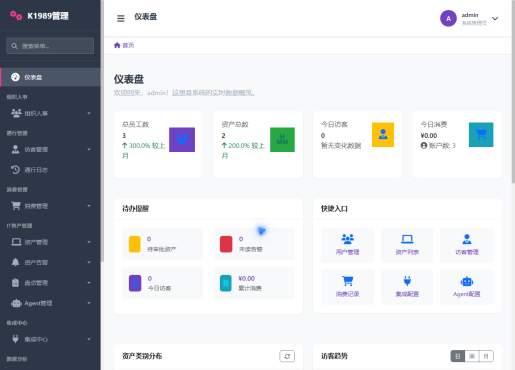Click the green 资产总数 icon
Viewport: 515px width, 370px height.
282,140
